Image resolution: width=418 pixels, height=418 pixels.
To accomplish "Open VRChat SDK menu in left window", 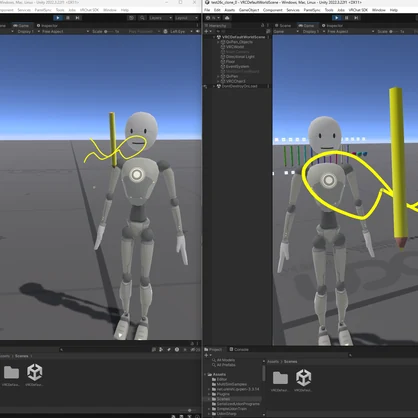I will [89, 10].
